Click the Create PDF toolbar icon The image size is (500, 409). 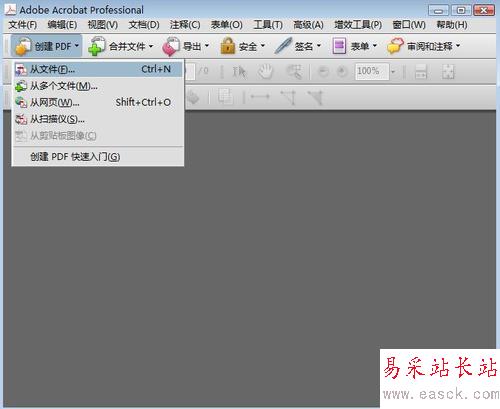(23, 46)
